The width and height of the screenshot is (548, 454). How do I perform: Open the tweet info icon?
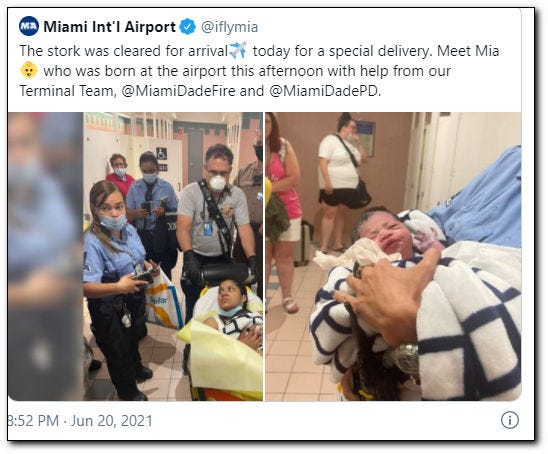tap(510, 420)
